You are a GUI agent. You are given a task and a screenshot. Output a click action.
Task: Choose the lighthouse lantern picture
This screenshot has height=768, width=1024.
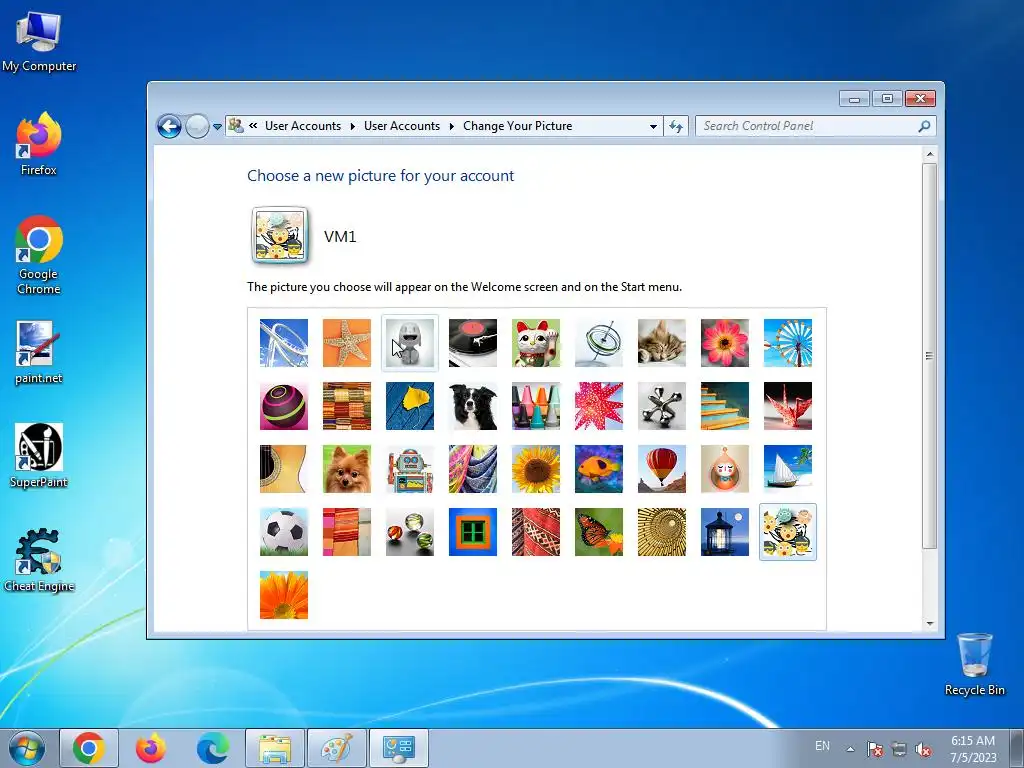pos(725,532)
